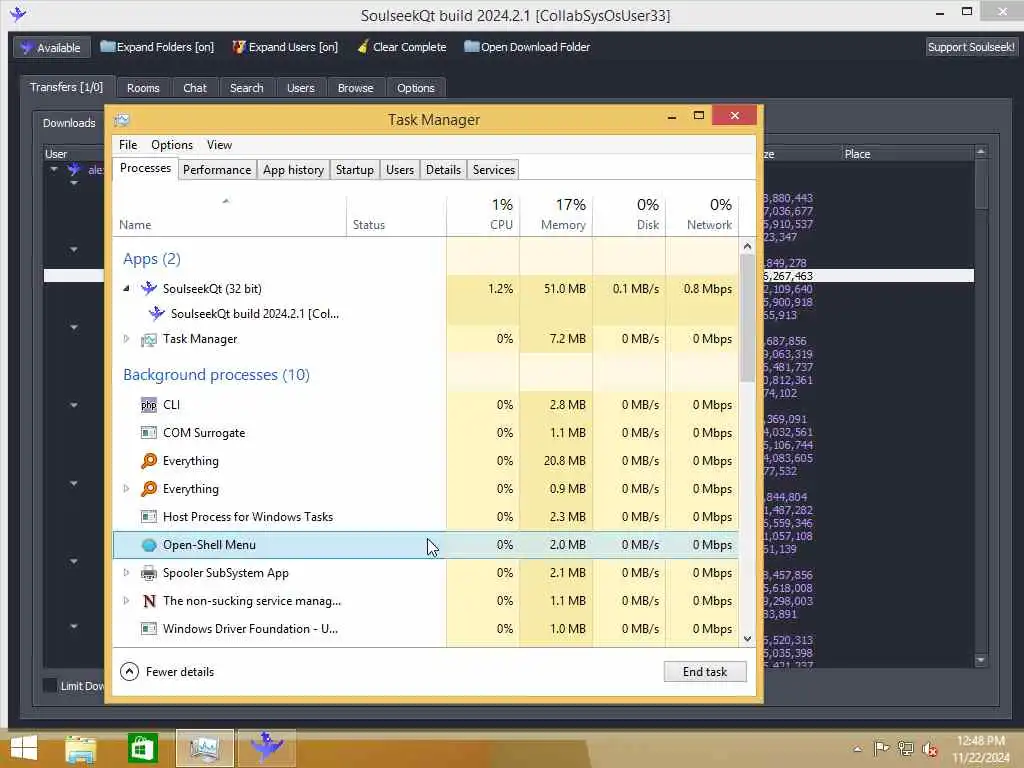1024x768 pixels.
Task: Click Clear Complete in Soulseek toolbar
Action: click(402, 47)
